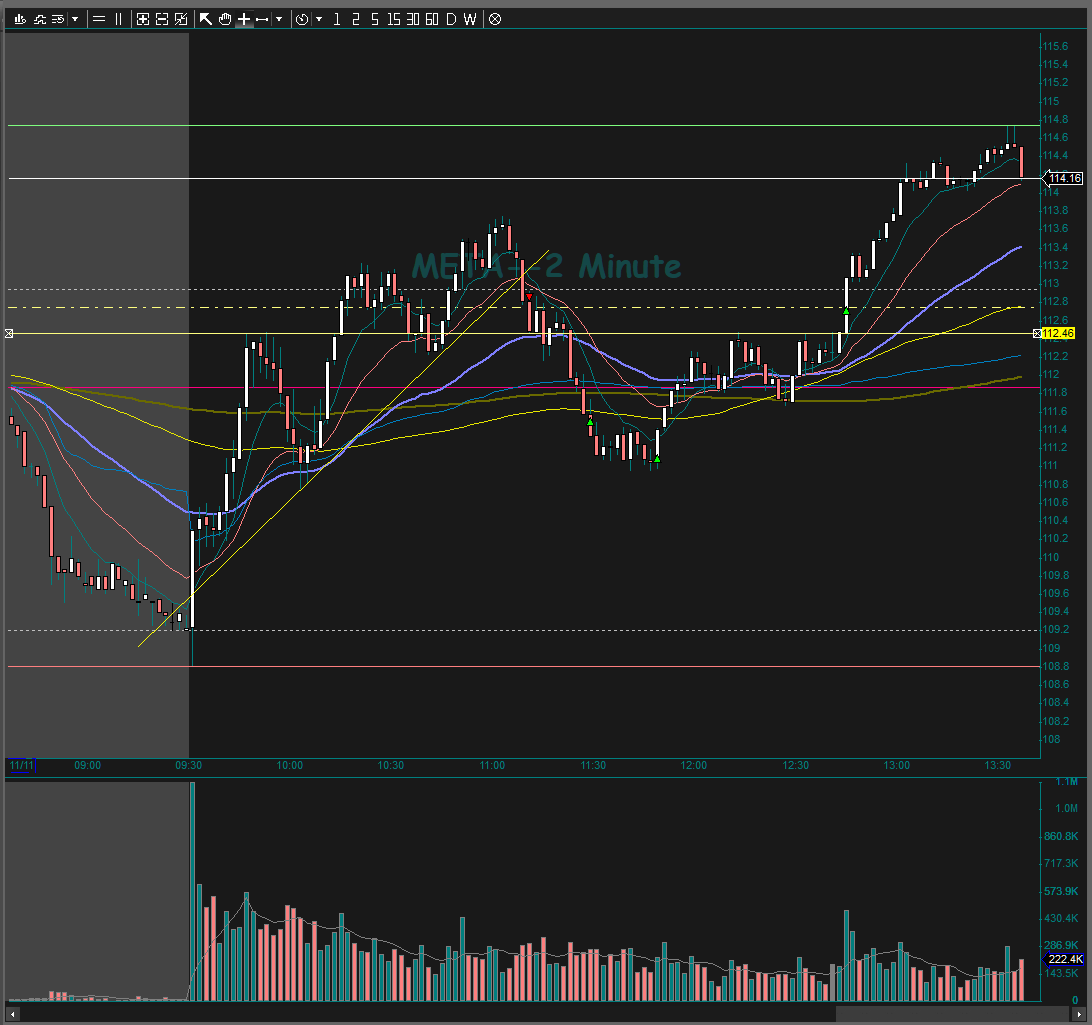Select the measure/ruler line tool

coord(262,19)
